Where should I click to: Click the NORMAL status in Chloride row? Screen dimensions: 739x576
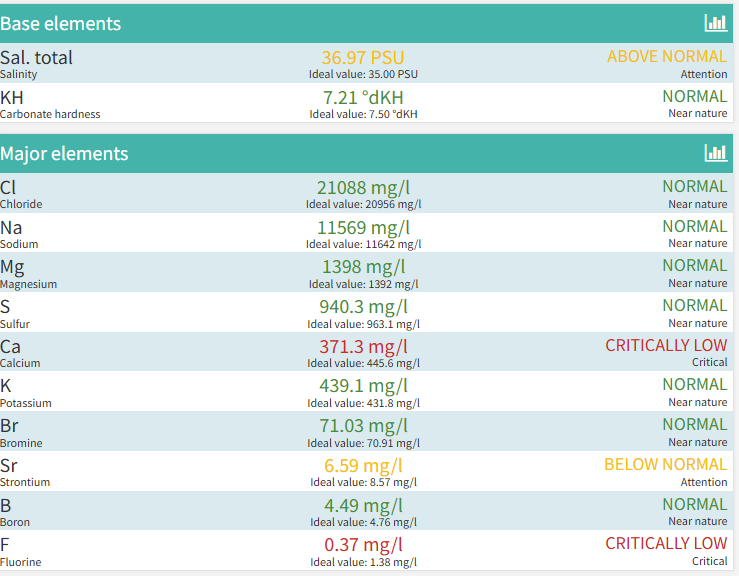tap(695, 186)
